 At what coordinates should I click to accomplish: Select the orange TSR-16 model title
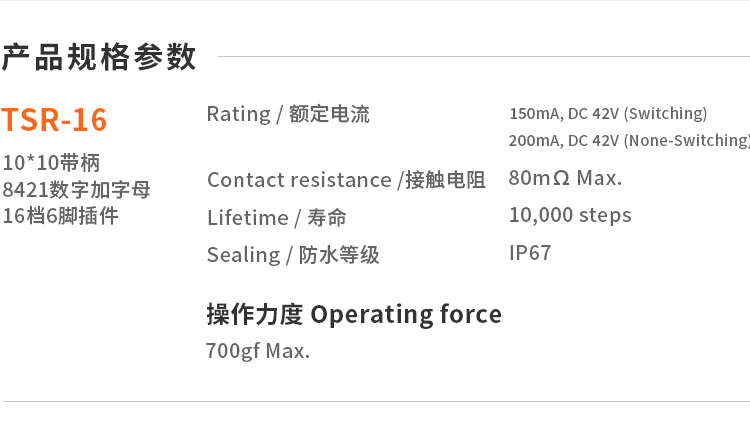(x=54, y=120)
